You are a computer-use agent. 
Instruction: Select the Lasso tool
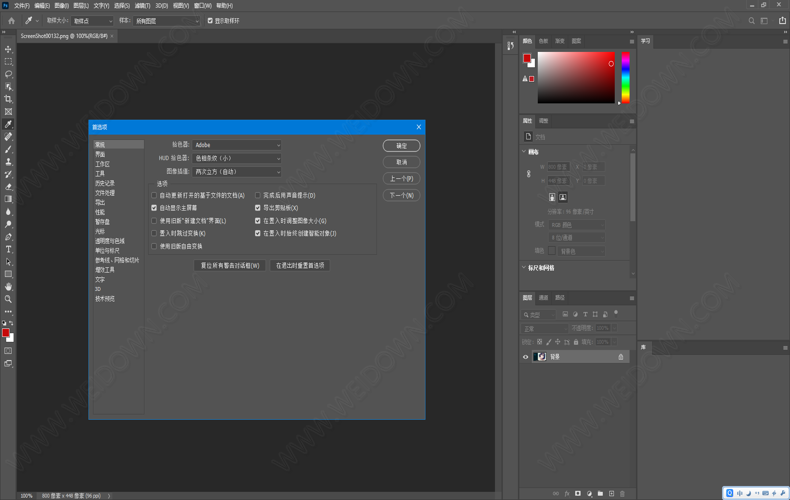coord(8,74)
